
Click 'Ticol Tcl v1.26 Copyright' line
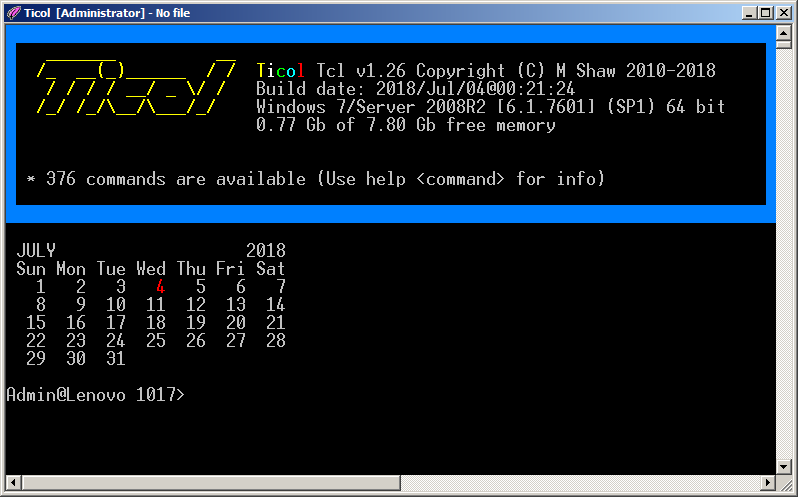click(486, 71)
